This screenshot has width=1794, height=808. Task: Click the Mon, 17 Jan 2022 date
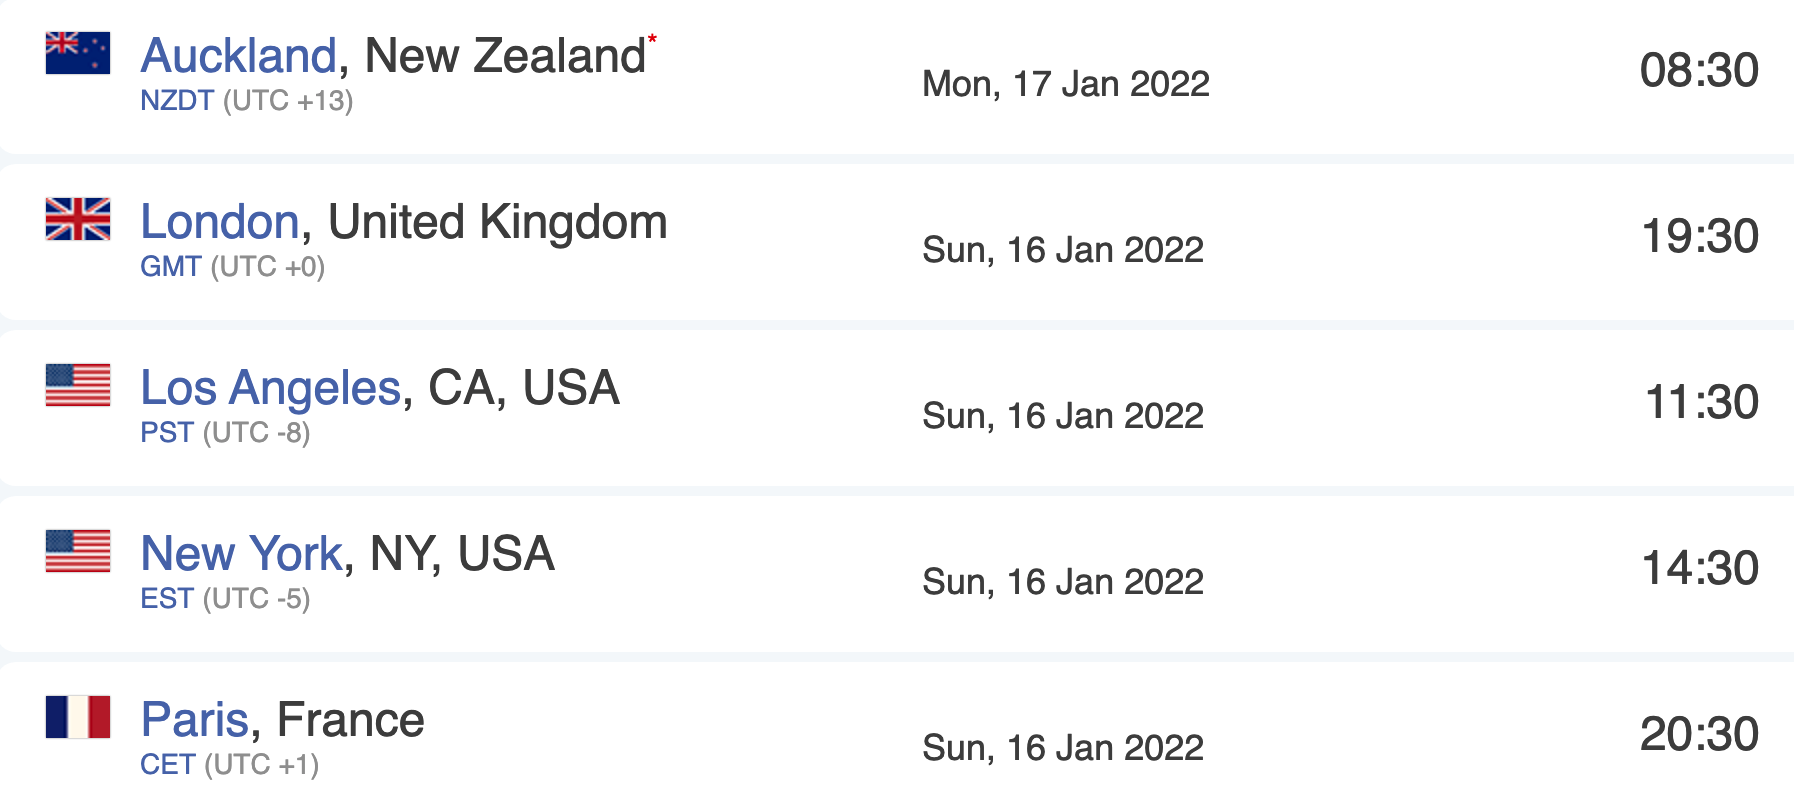[1065, 84]
